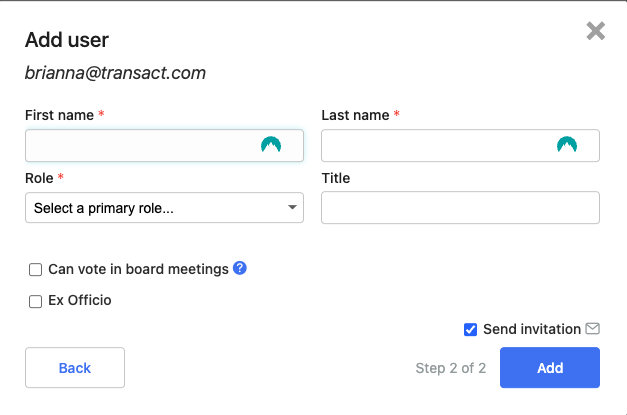This screenshot has width=627, height=415.
Task: Click the blue Add button
Action: coord(550,367)
